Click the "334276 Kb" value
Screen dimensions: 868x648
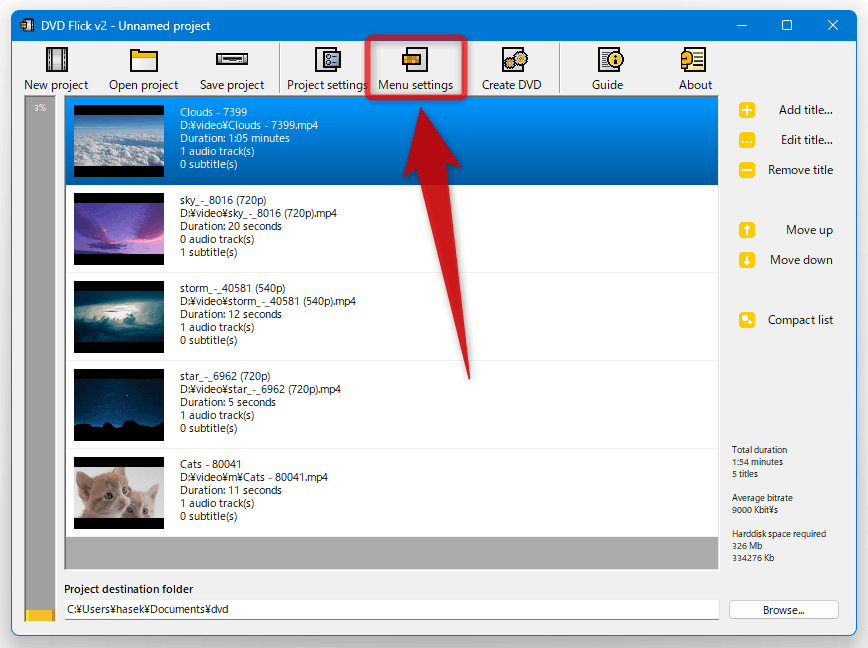click(753, 558)
